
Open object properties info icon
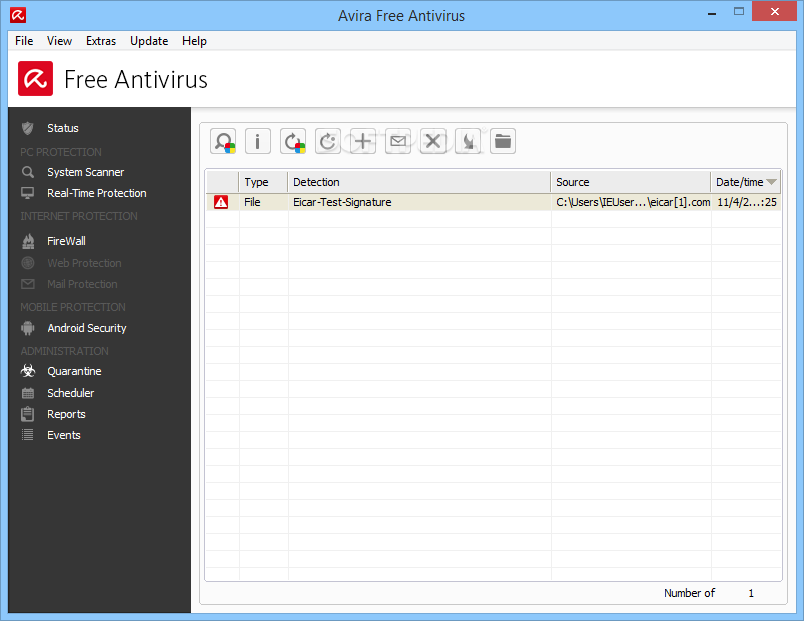(x=258, y=141)
